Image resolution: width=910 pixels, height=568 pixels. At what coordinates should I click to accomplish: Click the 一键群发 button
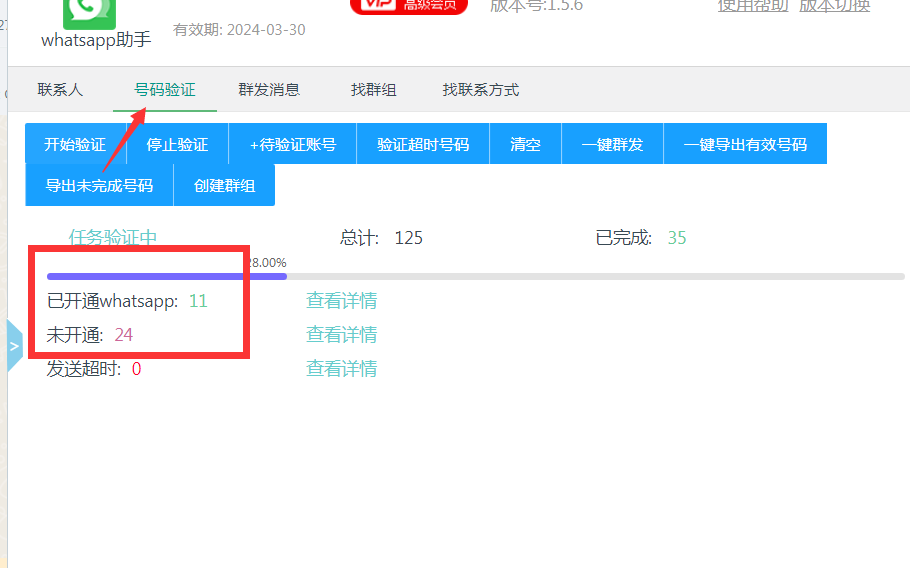(x=612, y=144)
